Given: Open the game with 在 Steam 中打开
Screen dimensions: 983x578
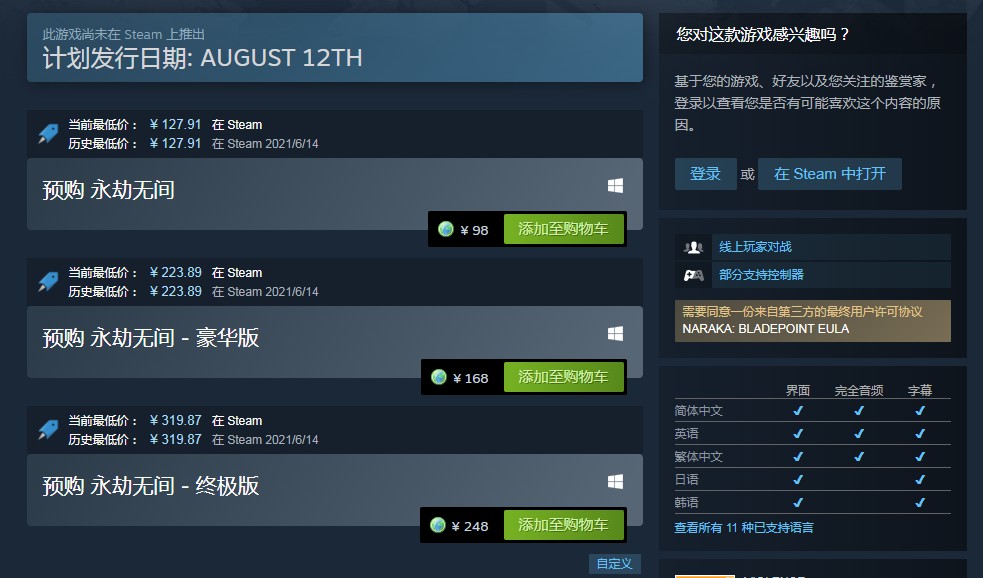Looking at the screenshot, I should [x=829, y=174].
